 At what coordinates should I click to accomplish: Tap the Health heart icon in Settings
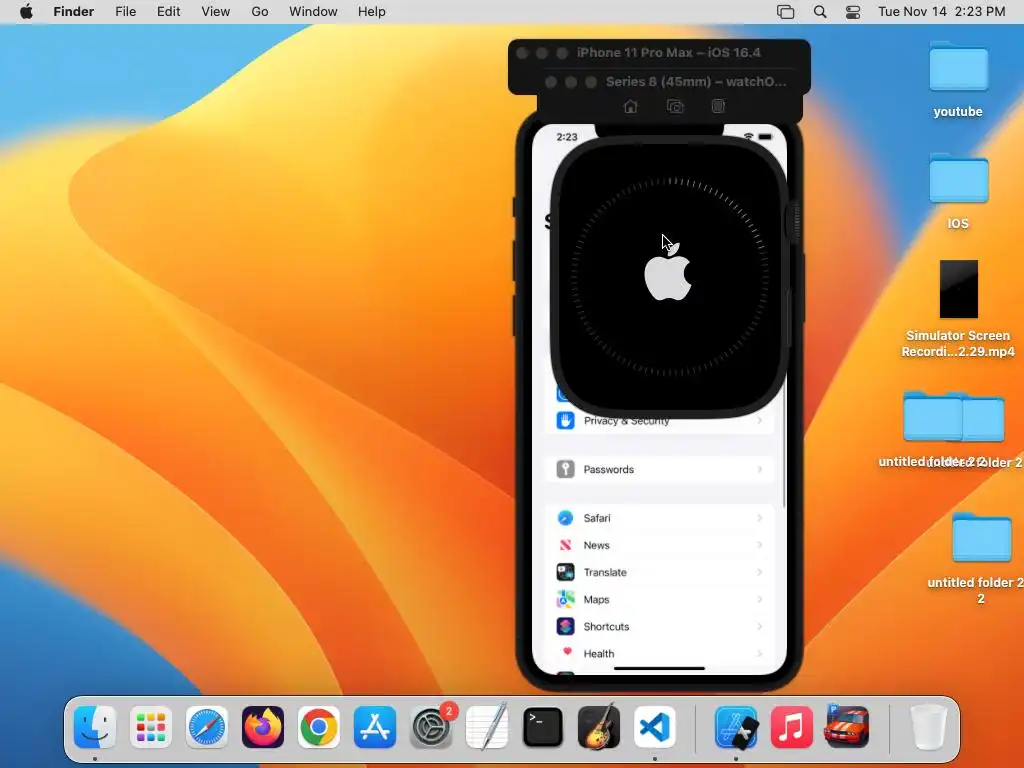tap(565, 653)
